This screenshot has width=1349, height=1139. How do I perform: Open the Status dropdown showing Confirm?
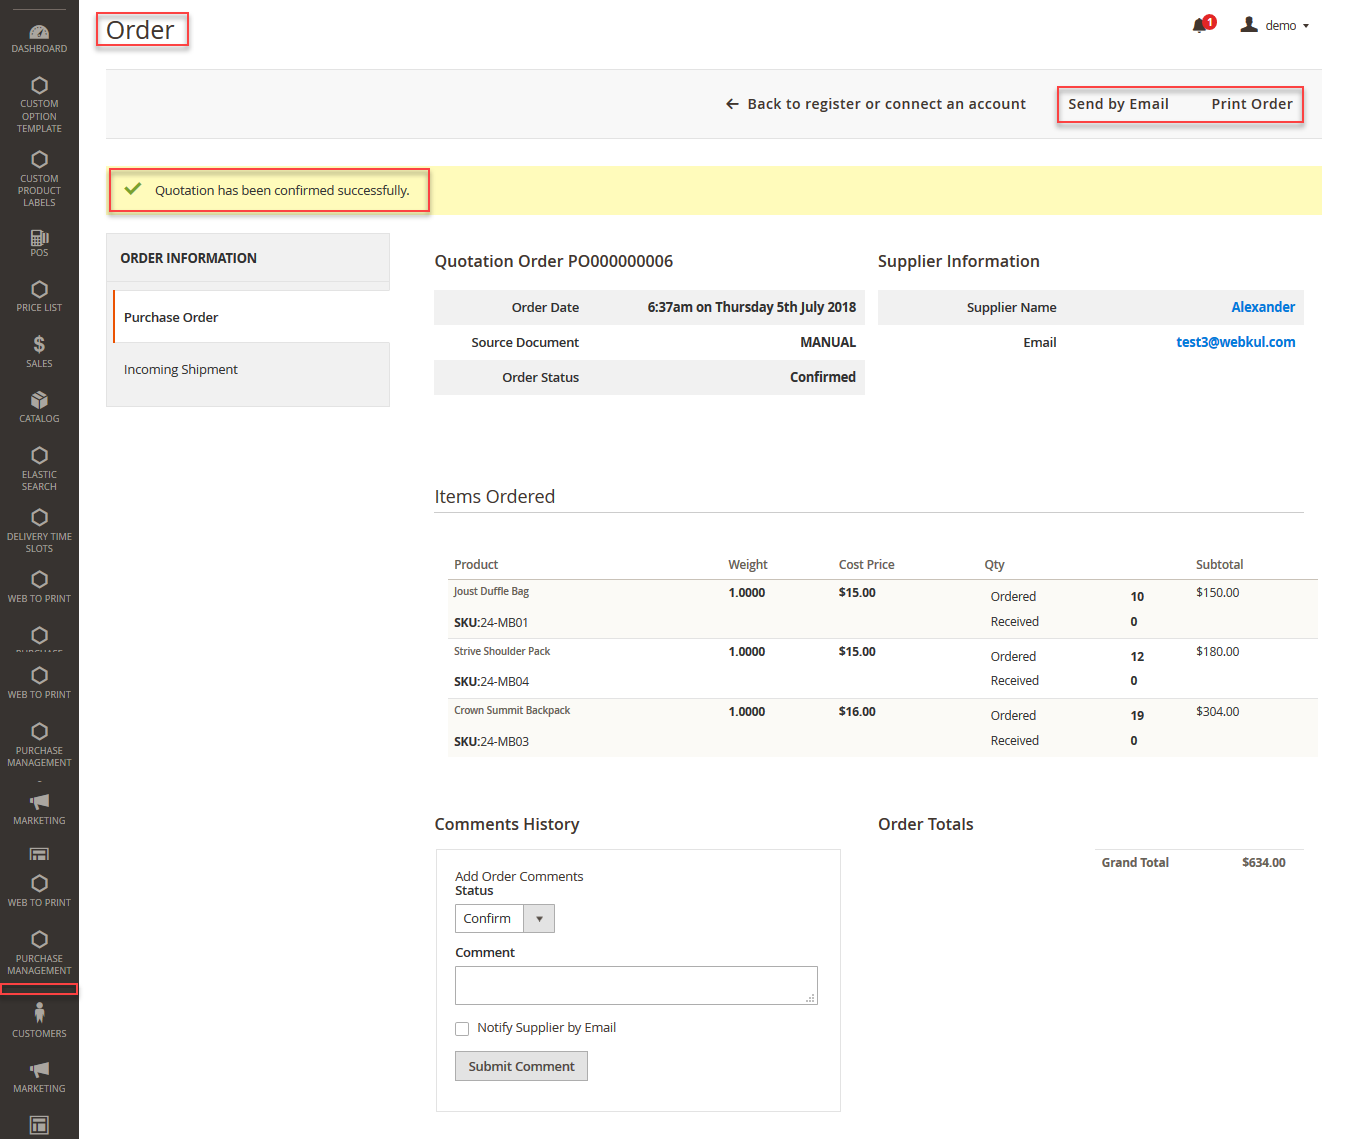point(504,918)
